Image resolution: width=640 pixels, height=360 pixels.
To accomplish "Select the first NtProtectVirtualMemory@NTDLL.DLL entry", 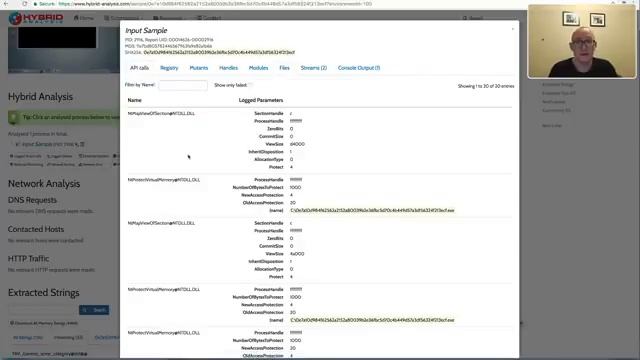I will coord(164,180).
